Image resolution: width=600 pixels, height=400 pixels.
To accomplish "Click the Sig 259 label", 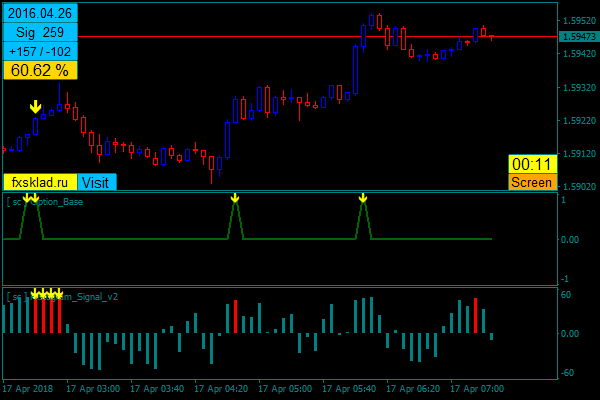I will pyautogui.click(x=40, y=32).
